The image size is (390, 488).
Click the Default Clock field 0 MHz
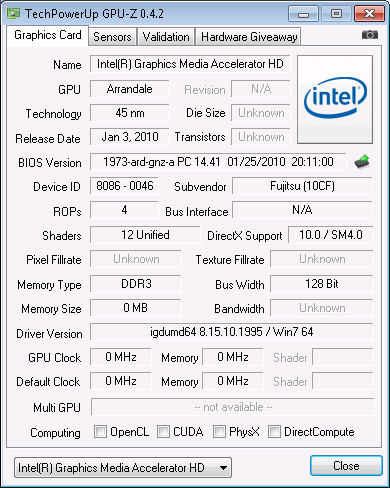[x=121, y=381]
